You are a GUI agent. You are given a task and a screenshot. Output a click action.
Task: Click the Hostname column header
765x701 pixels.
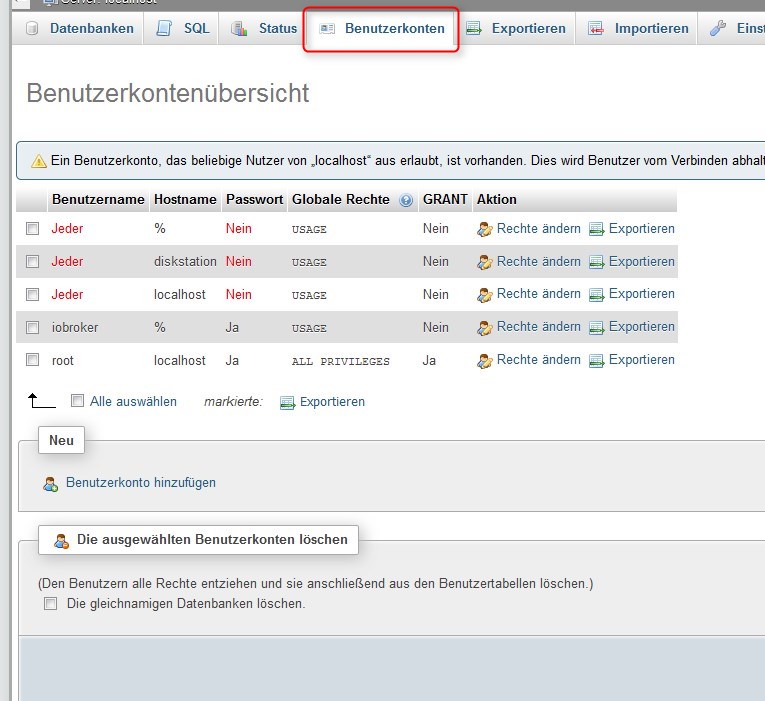coord(185,200)
